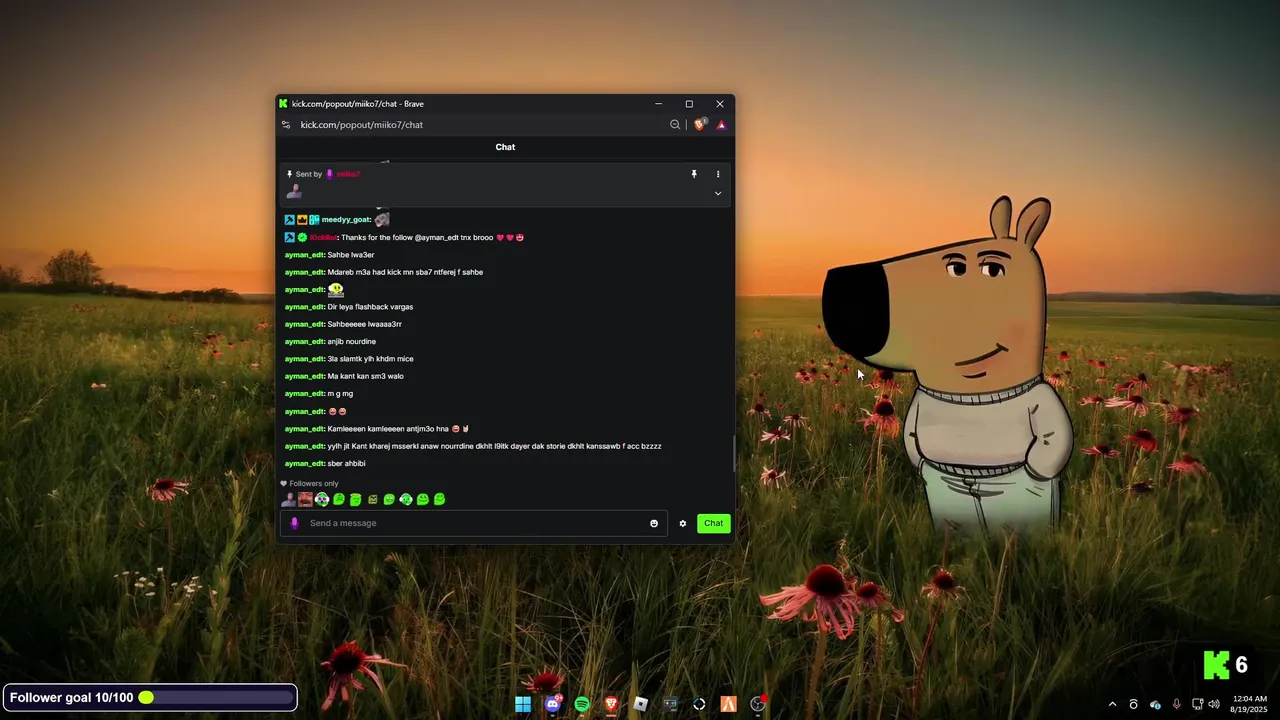Click message 'Dir leya flashback vargas'
Screen dimensions: 1280x720
(370, 307)
